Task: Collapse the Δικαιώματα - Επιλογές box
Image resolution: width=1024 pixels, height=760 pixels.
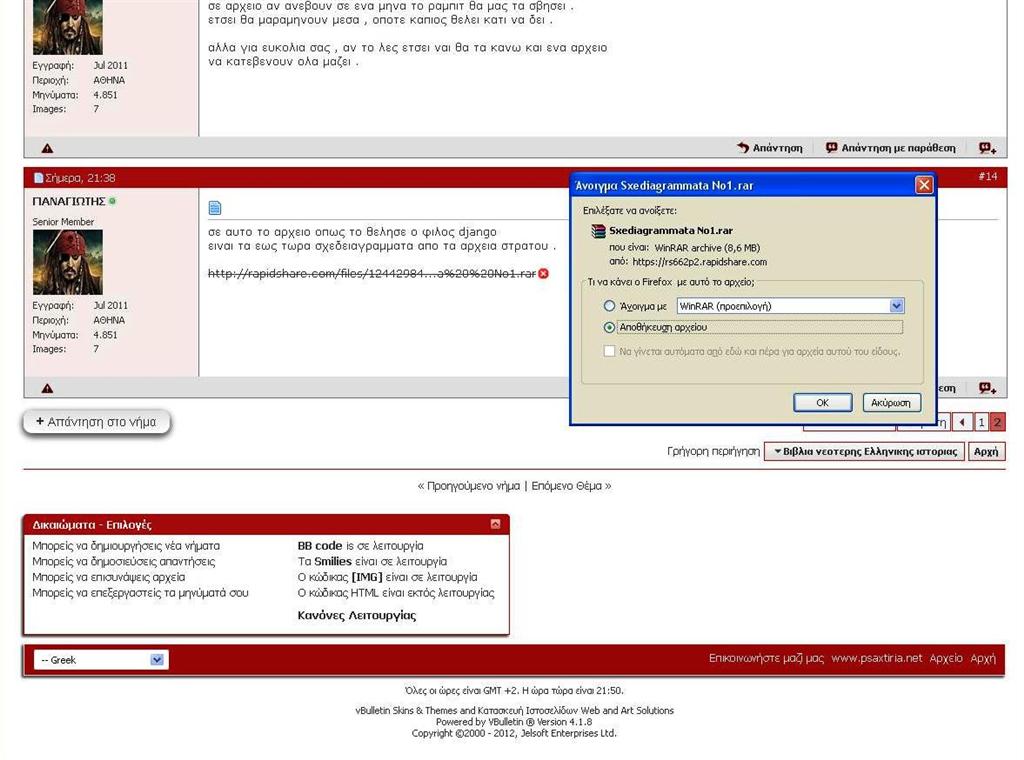Action: point(495,524)
